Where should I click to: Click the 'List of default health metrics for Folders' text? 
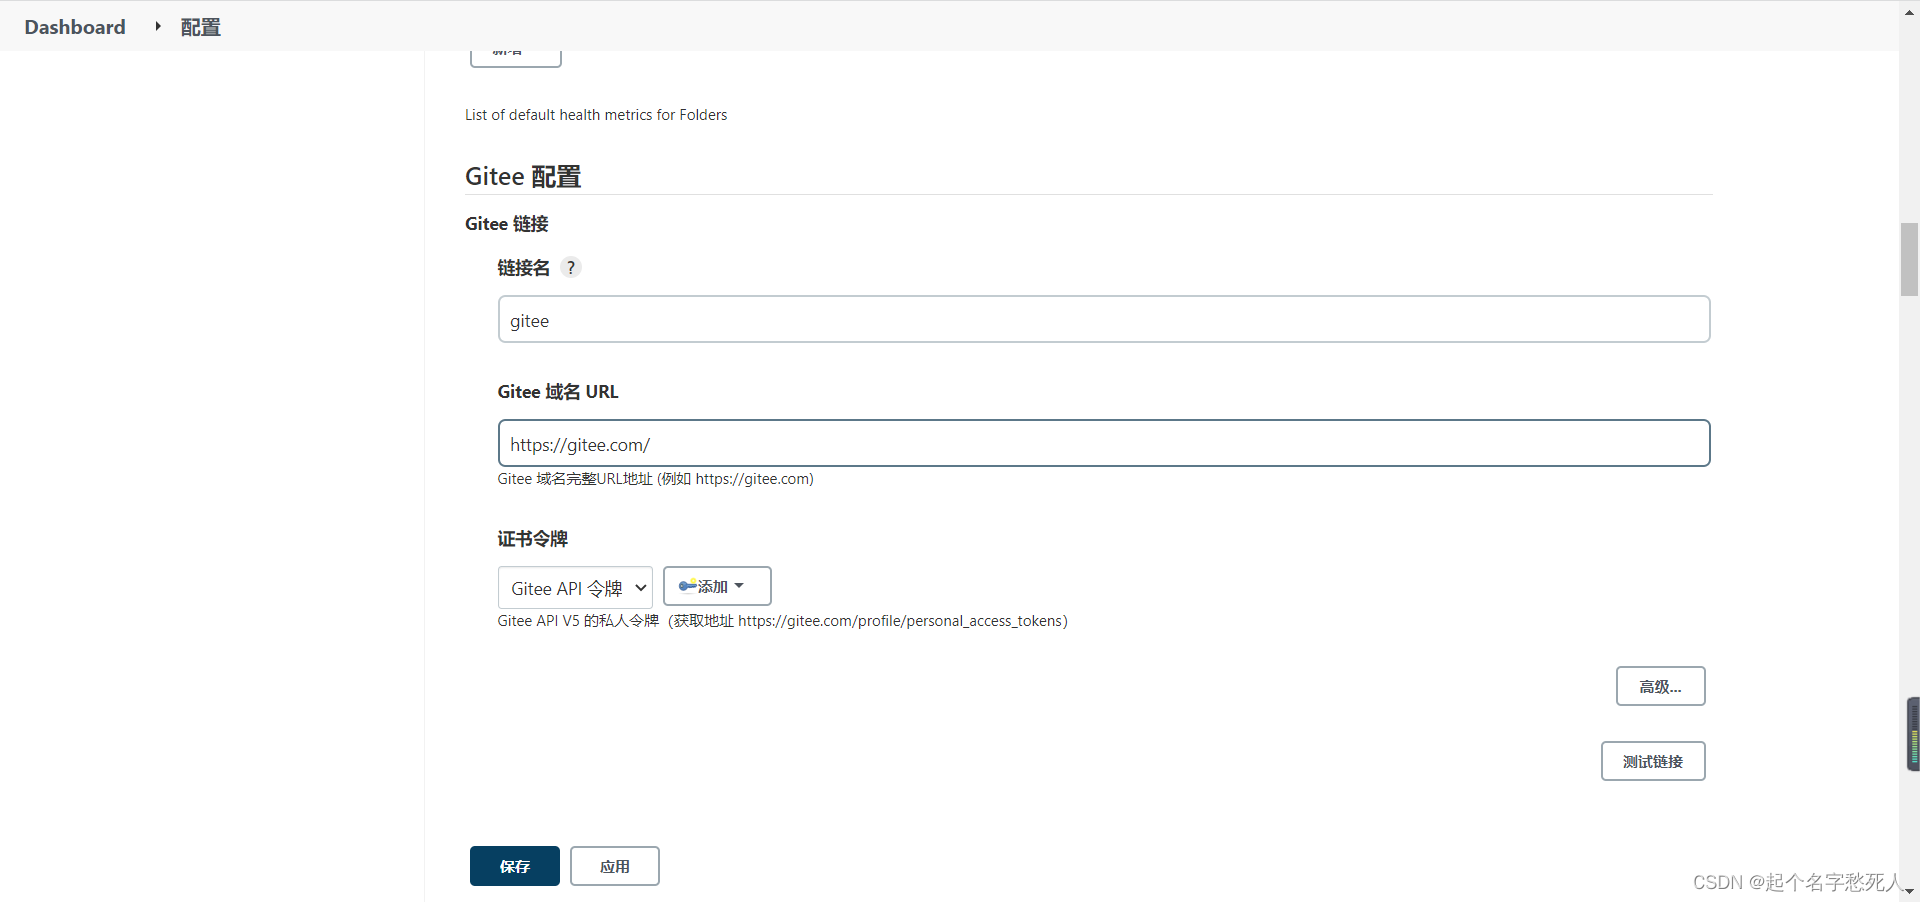596,115
